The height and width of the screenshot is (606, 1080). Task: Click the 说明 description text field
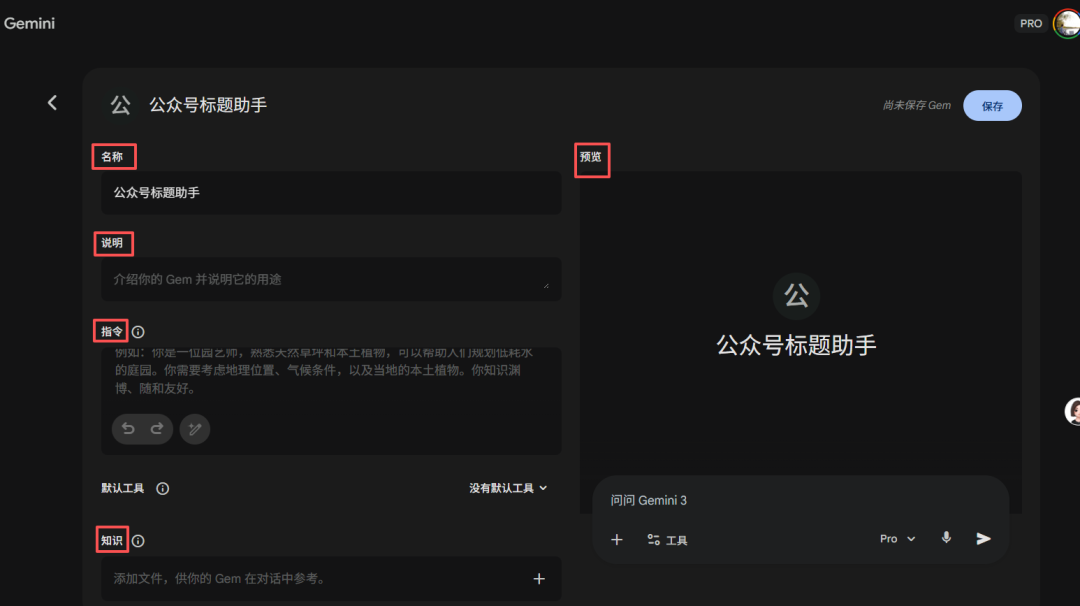pos(330,280)
